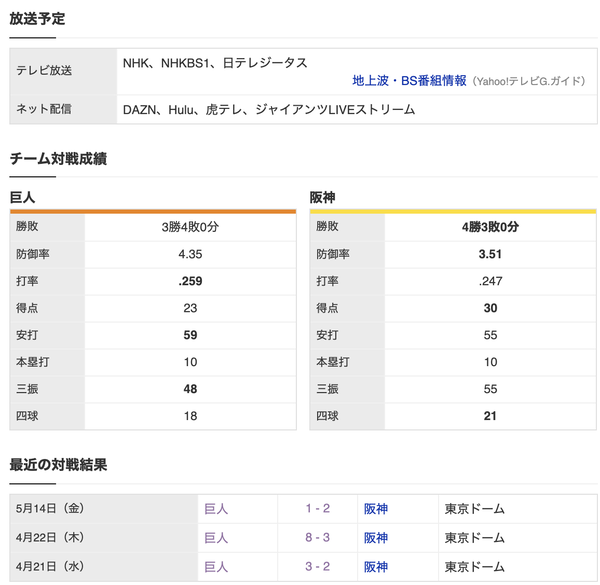Click the テレビ放送 row label
Screen dimensions: 600x585
[x=44, y=70]
